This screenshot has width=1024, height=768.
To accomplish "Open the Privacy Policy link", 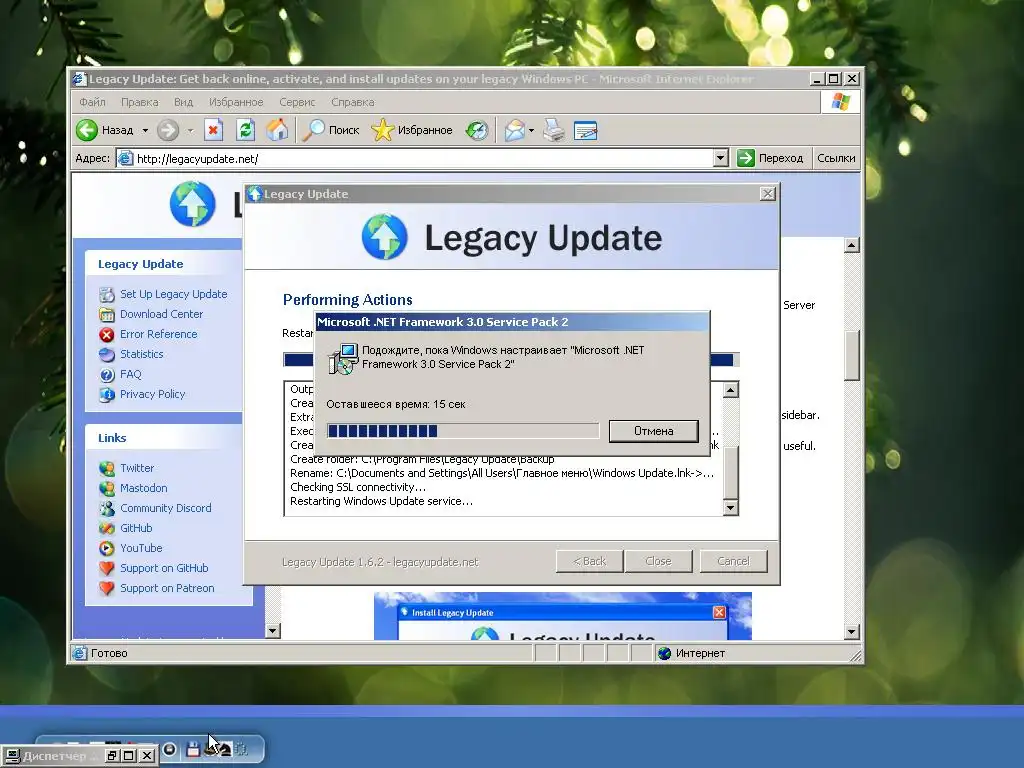I will point(152,394).
